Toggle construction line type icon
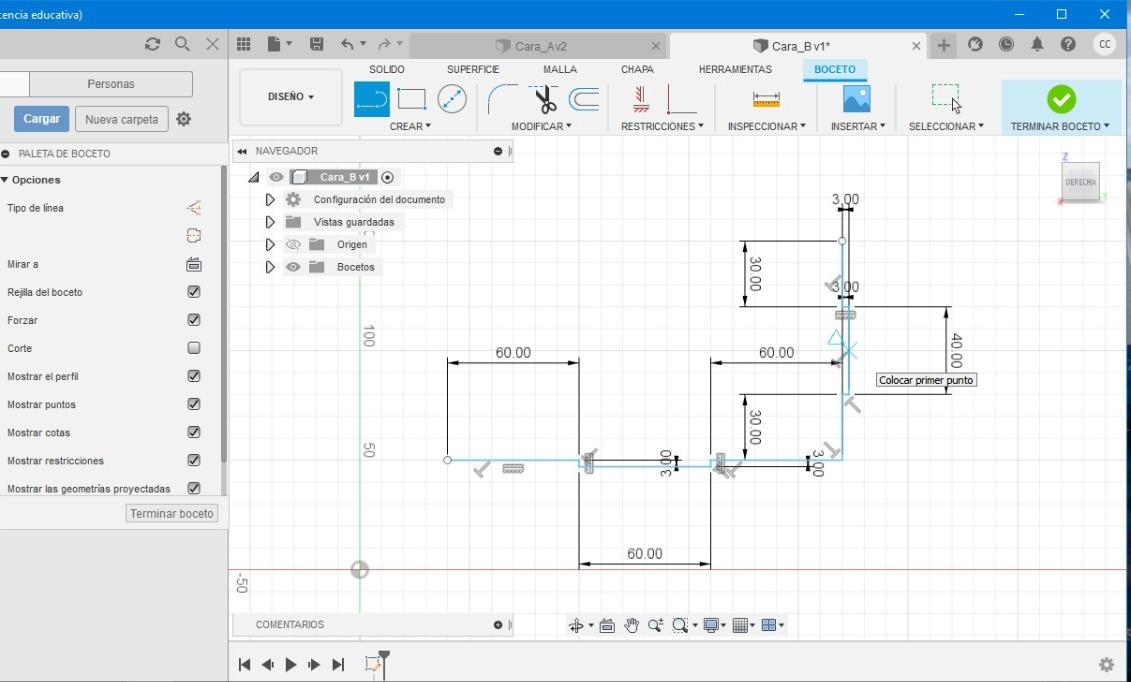The height and width of the screenshot is (682, 1131). click(x=193, y=208)
